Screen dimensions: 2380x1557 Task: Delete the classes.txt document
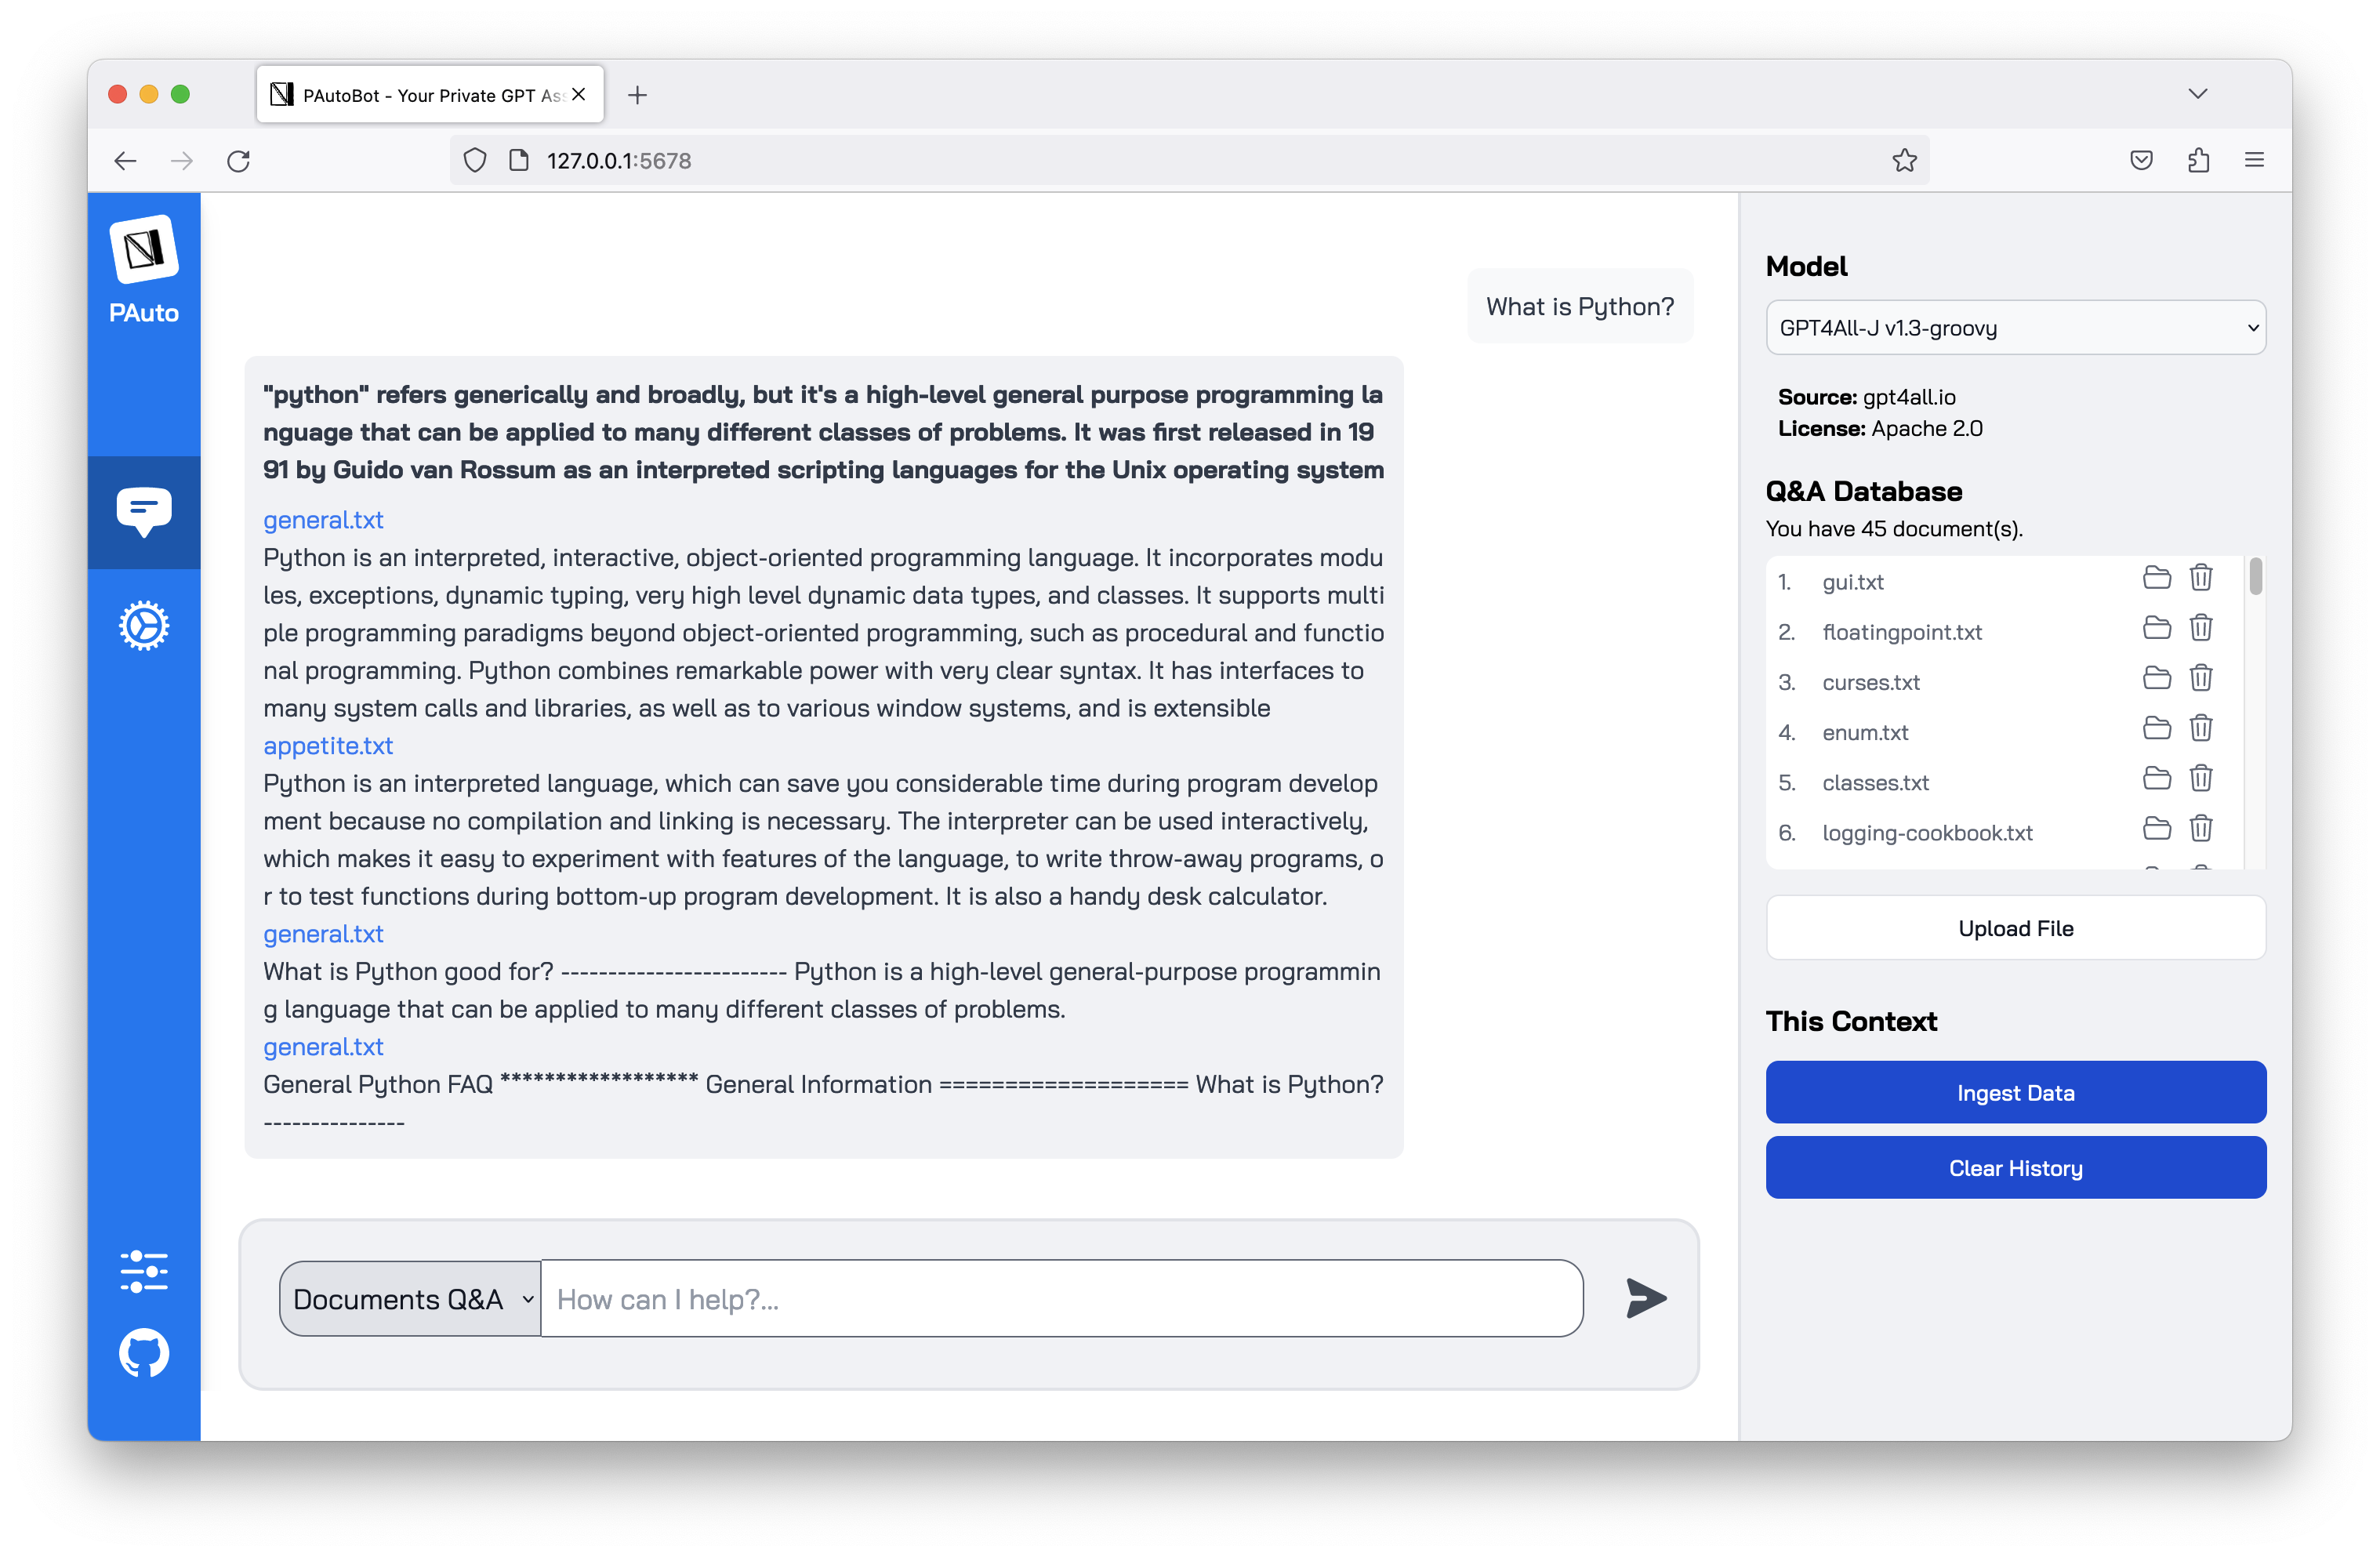pyautogui.click(x=2200, y=778)
